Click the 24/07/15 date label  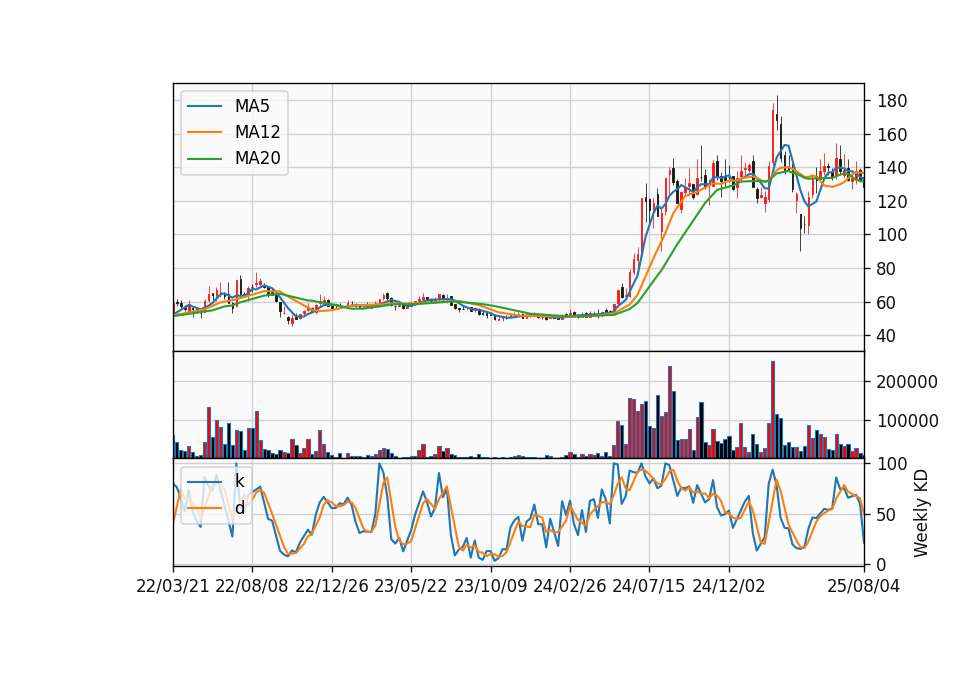click(x=649, y=586)
